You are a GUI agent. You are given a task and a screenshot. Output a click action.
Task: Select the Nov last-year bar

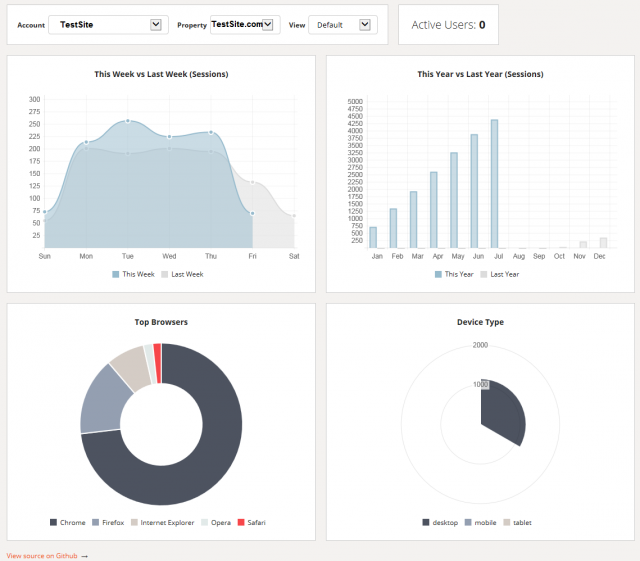583,245
